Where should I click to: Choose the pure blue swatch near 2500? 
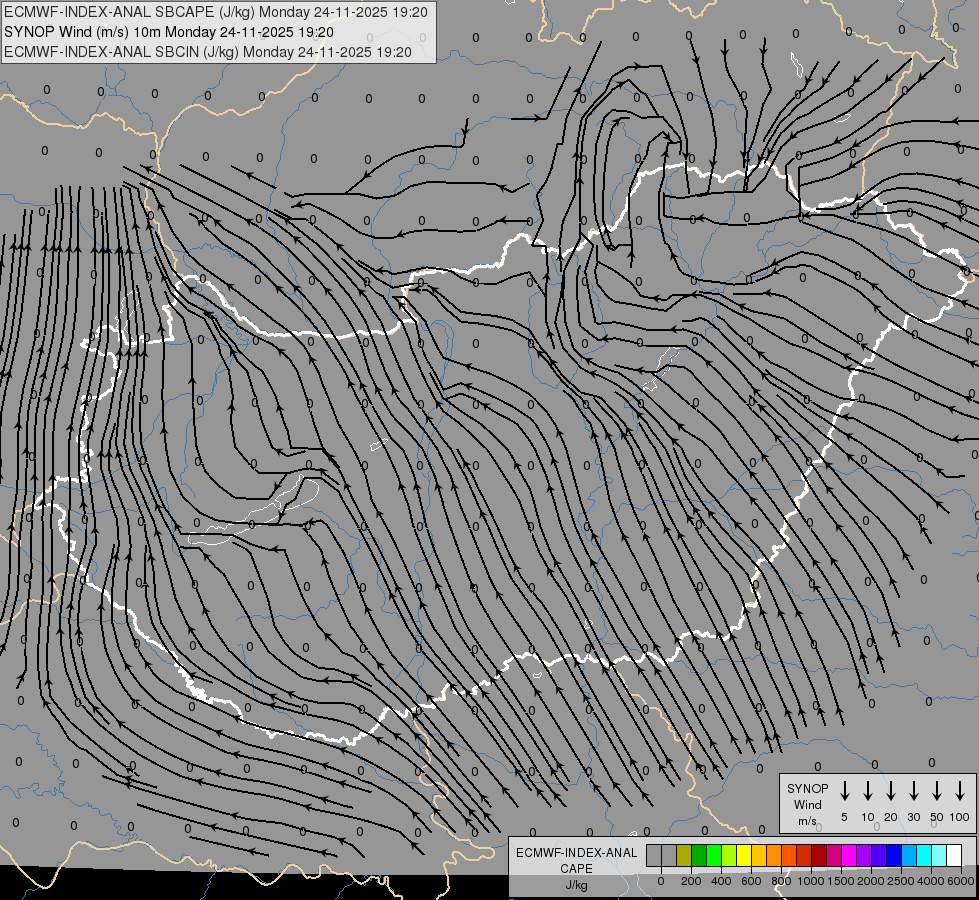(893, 855)
